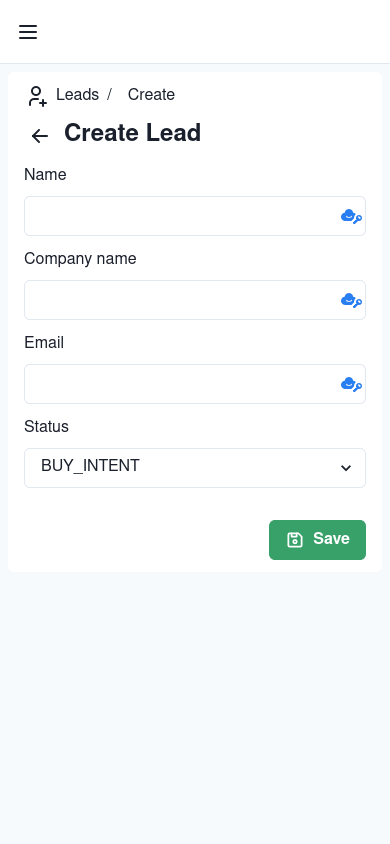This screenshot has width=390, height=844.
Task: Open the hamburger navigation menu
Action: tap(28, 32)
